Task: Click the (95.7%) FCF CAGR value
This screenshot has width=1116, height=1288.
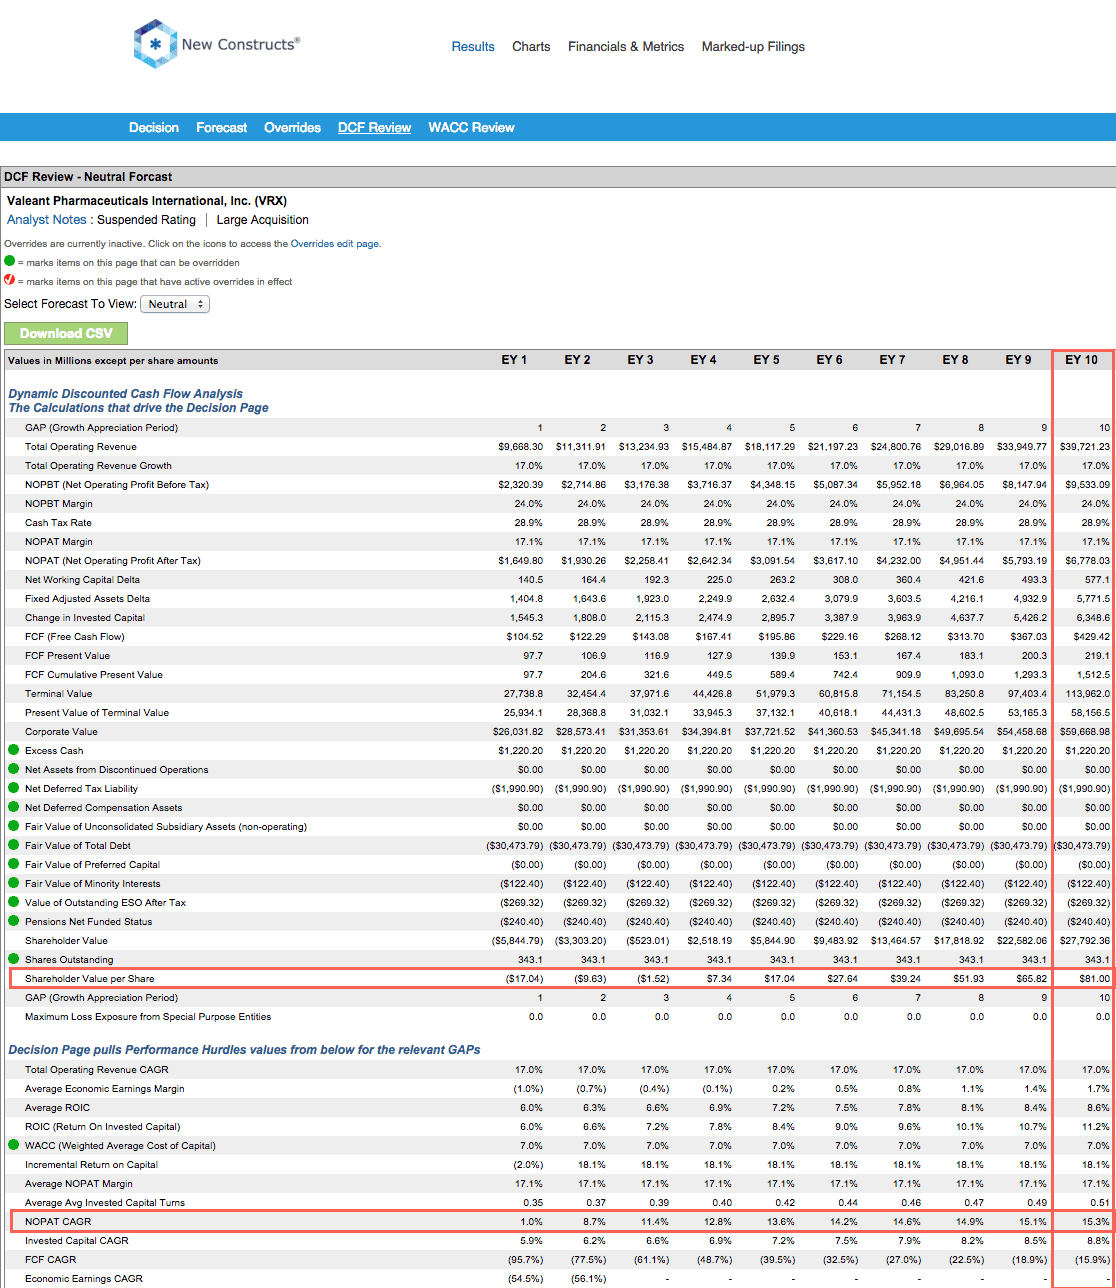Action: 525,1259
